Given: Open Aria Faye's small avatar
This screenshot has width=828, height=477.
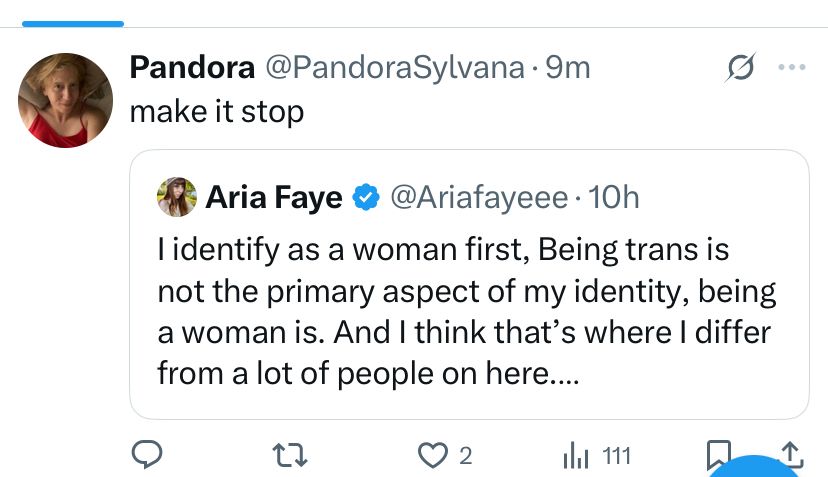Looking at the screenshot, I should pyautogui.click(x=177, y=197).
